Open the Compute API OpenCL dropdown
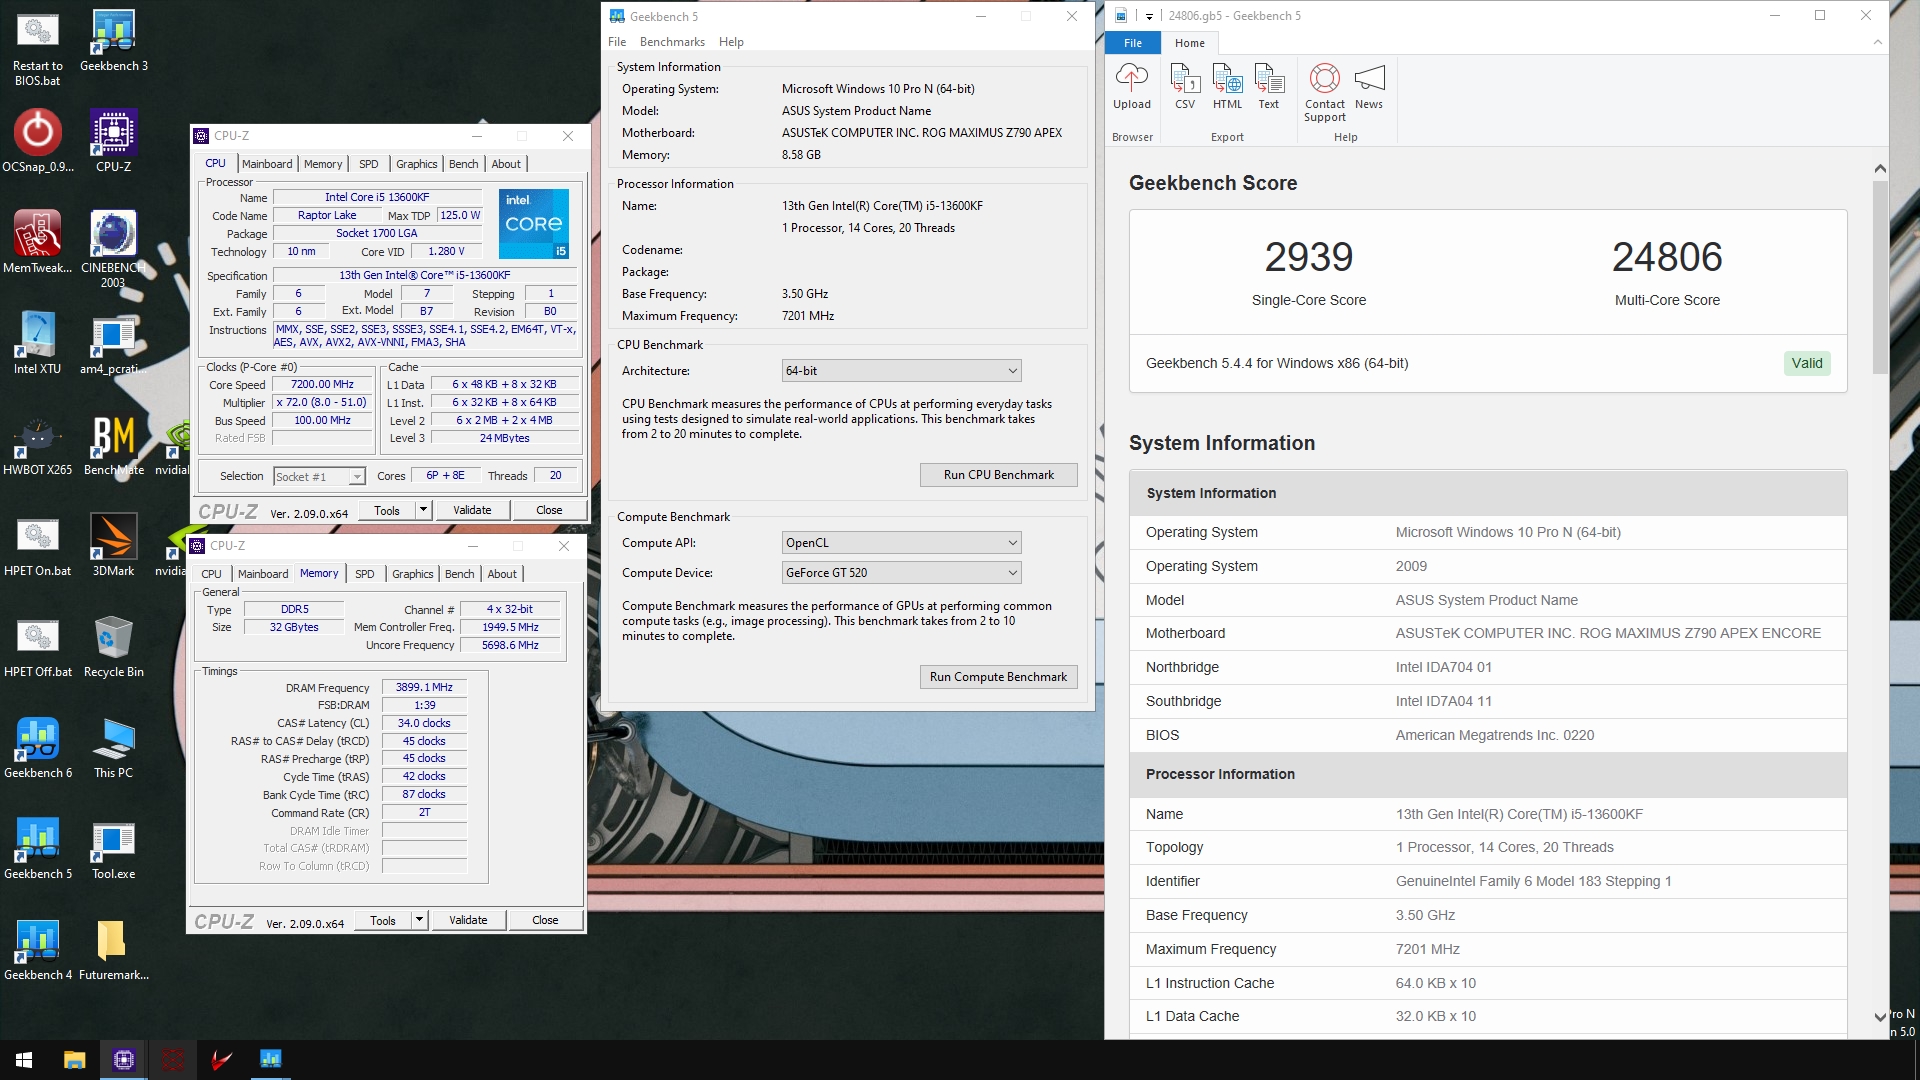The image size is (1920, 1080). pos(901,543)
